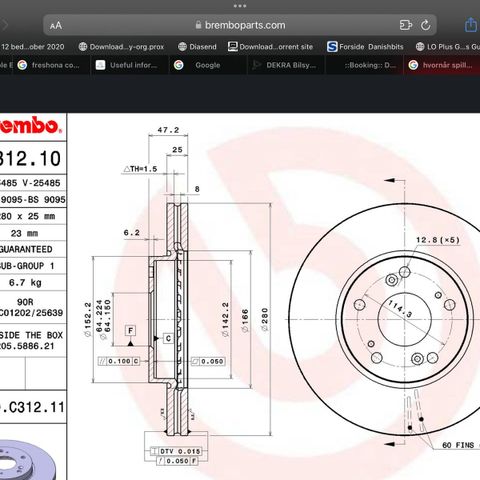The height and width of the screenshot is (480, 480).
Task: Switch to the 'Useful infor...' tab
Action: [x=130, y=65]
